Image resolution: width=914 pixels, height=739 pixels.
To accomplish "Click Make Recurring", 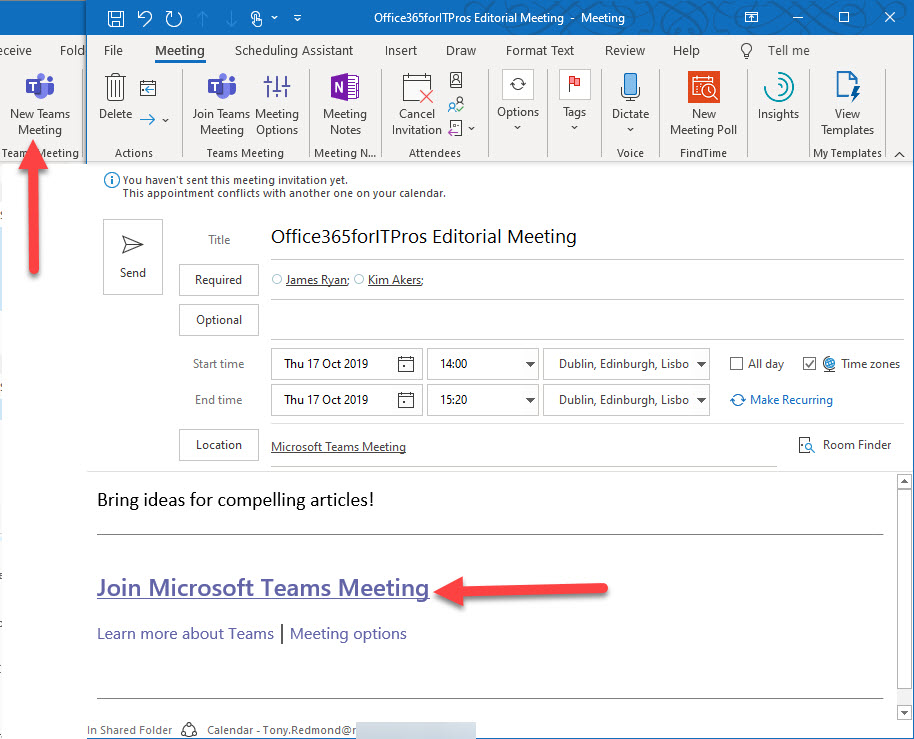I will point(782,400).
